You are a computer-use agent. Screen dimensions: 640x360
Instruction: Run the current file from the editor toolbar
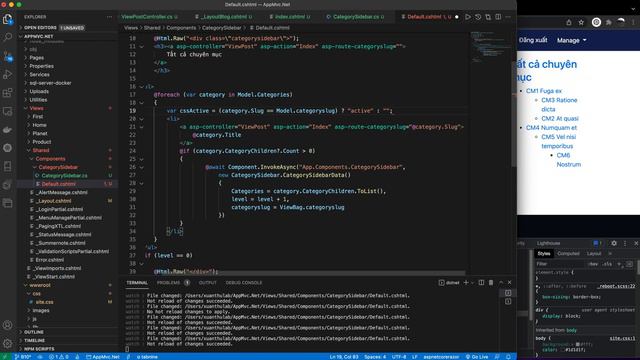[468, 17]
